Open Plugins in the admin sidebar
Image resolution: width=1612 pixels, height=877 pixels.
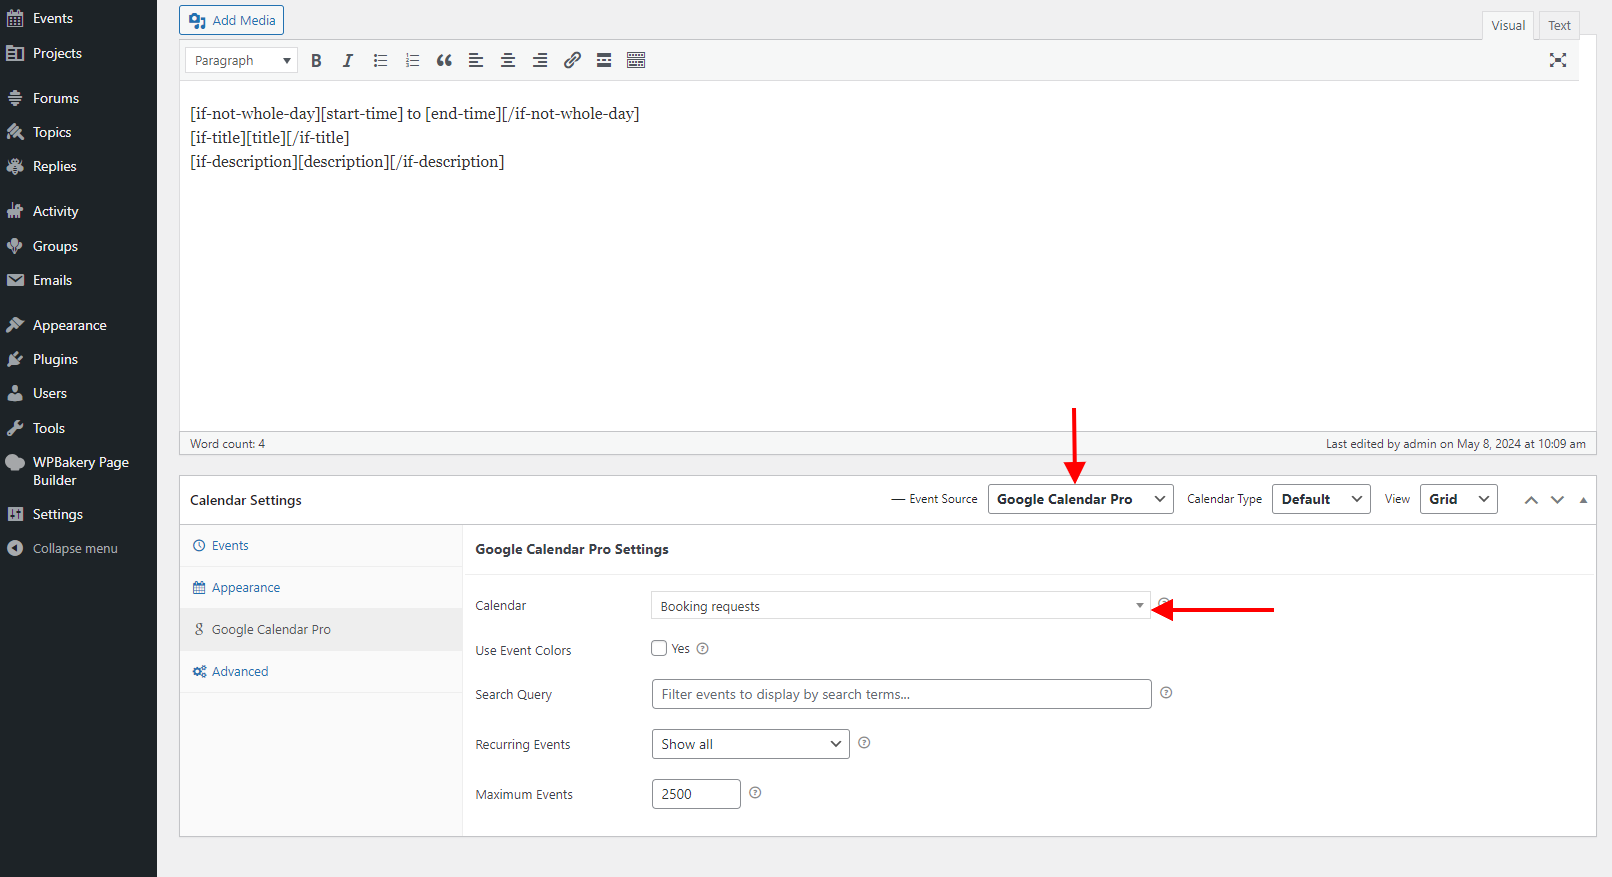(x=55, y=359)
